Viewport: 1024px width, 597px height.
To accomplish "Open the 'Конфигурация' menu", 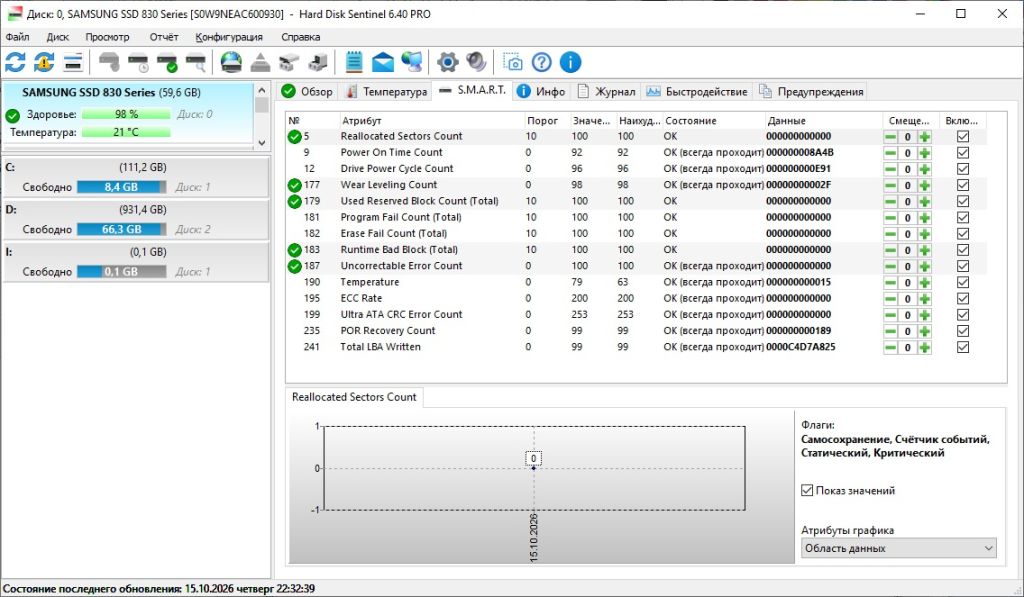I will (229, 37).
